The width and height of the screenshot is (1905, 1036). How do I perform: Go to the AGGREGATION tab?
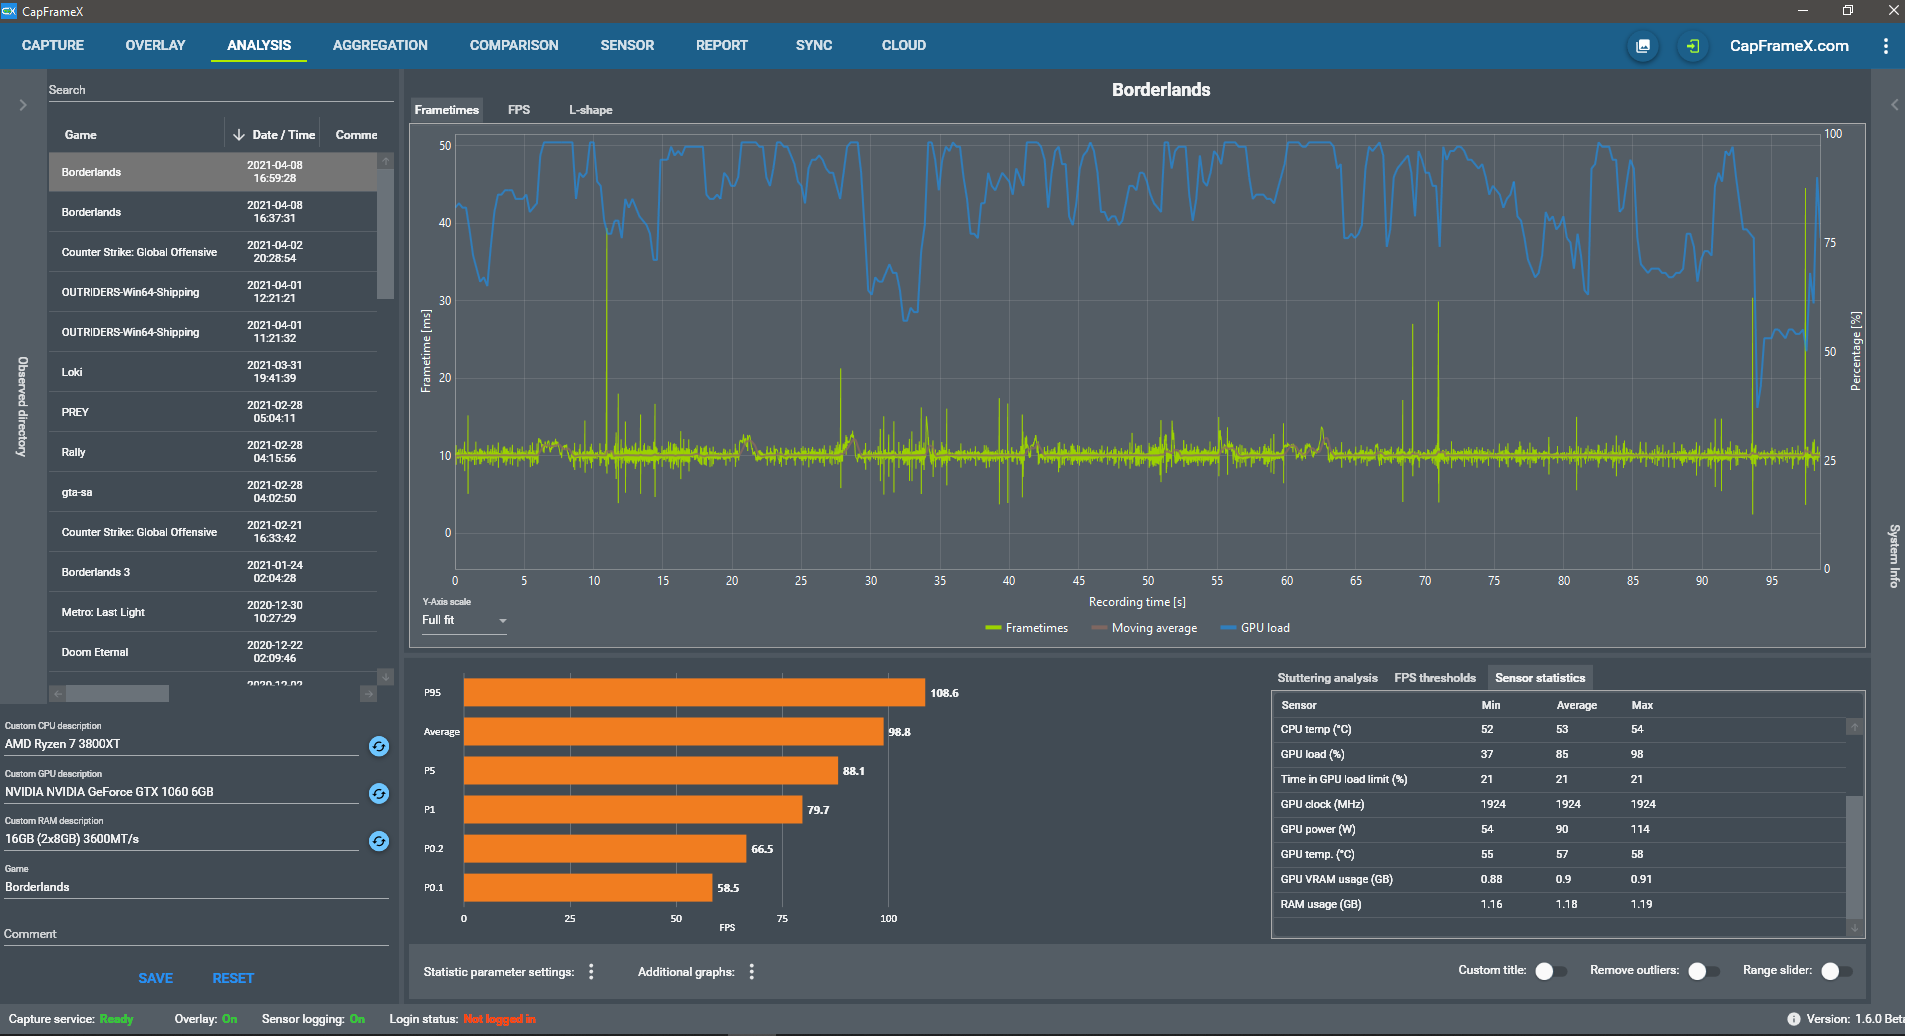pyautogui.click(x=380, y=46)
